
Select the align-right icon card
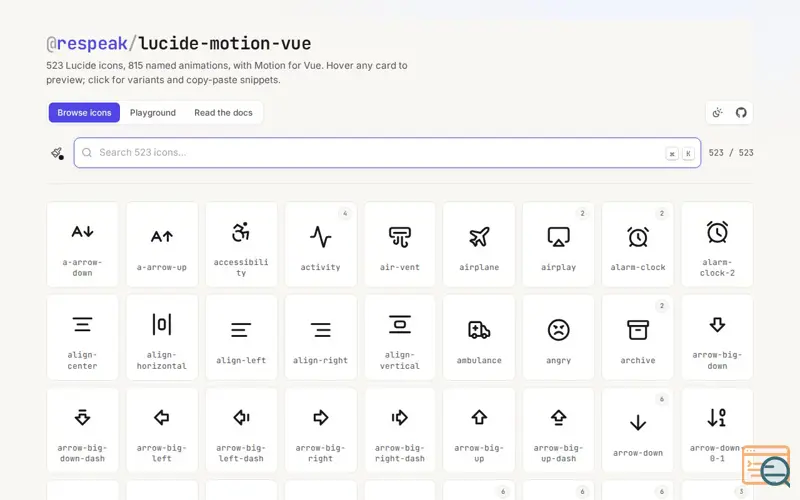click(x=320, y=337)
